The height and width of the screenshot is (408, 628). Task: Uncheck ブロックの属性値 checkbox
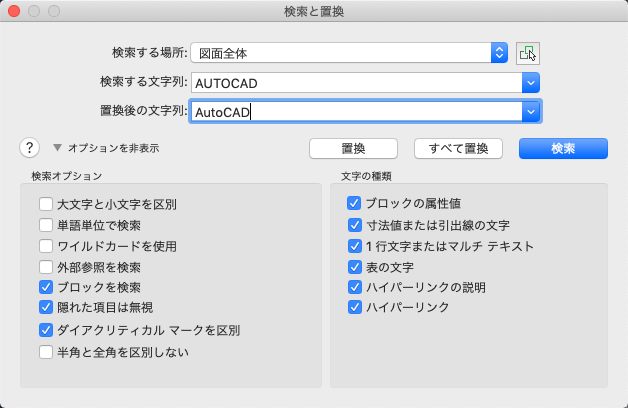[x=354, y=203]
